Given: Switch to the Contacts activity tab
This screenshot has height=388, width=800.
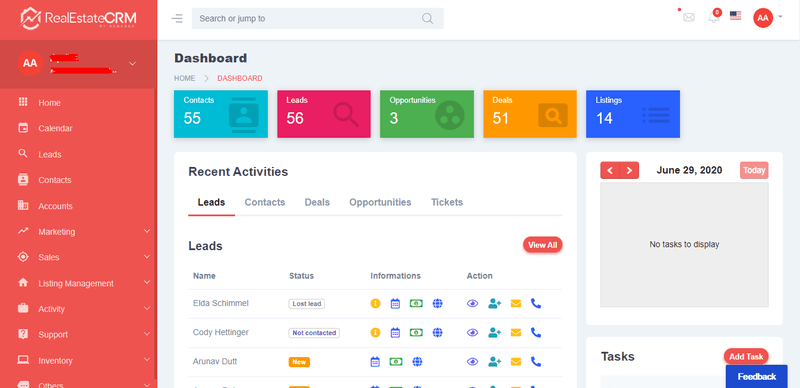Looking at the screenshot, I should [x=265, y=202].
